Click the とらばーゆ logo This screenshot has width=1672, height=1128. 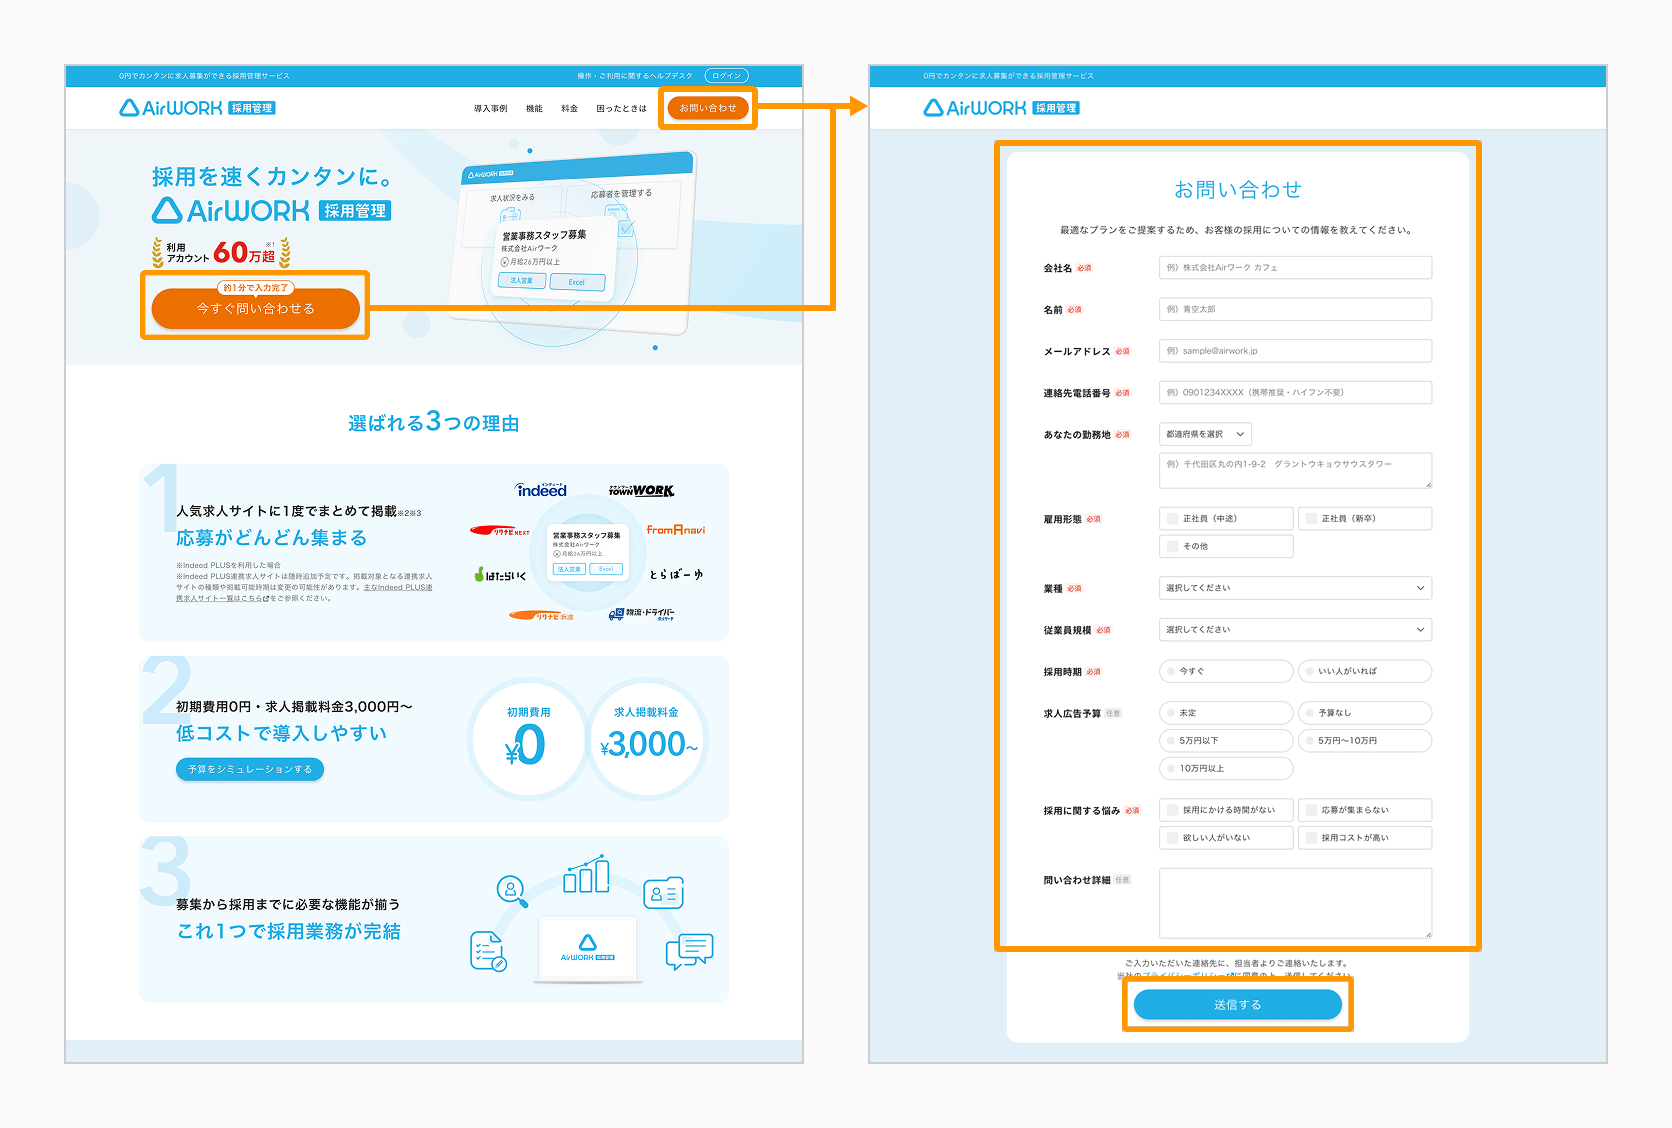(x=676, y=575)
